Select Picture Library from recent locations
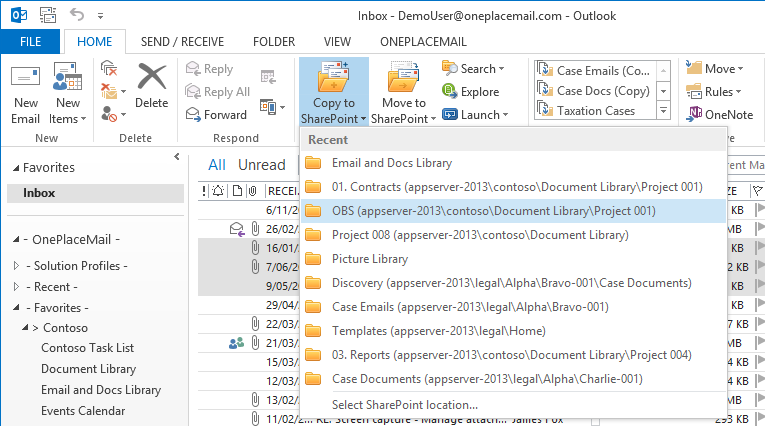Image resolution: width=765 pixels, height=426 pixels. (x=370, y=259)
